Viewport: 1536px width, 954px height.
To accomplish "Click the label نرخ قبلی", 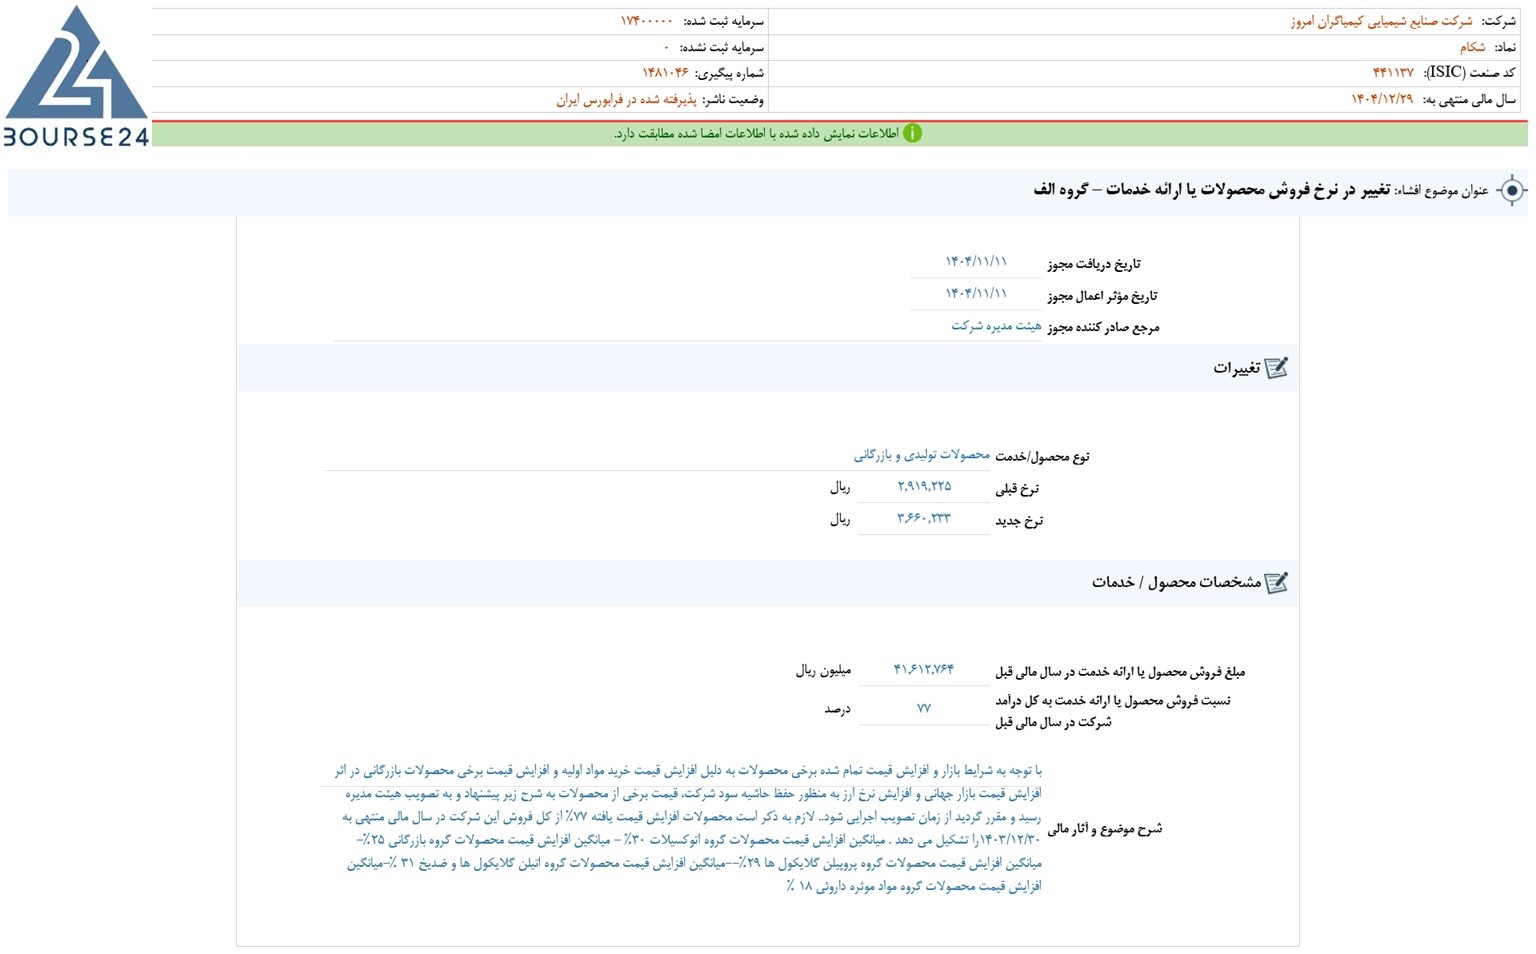I will pos(1017,488).
